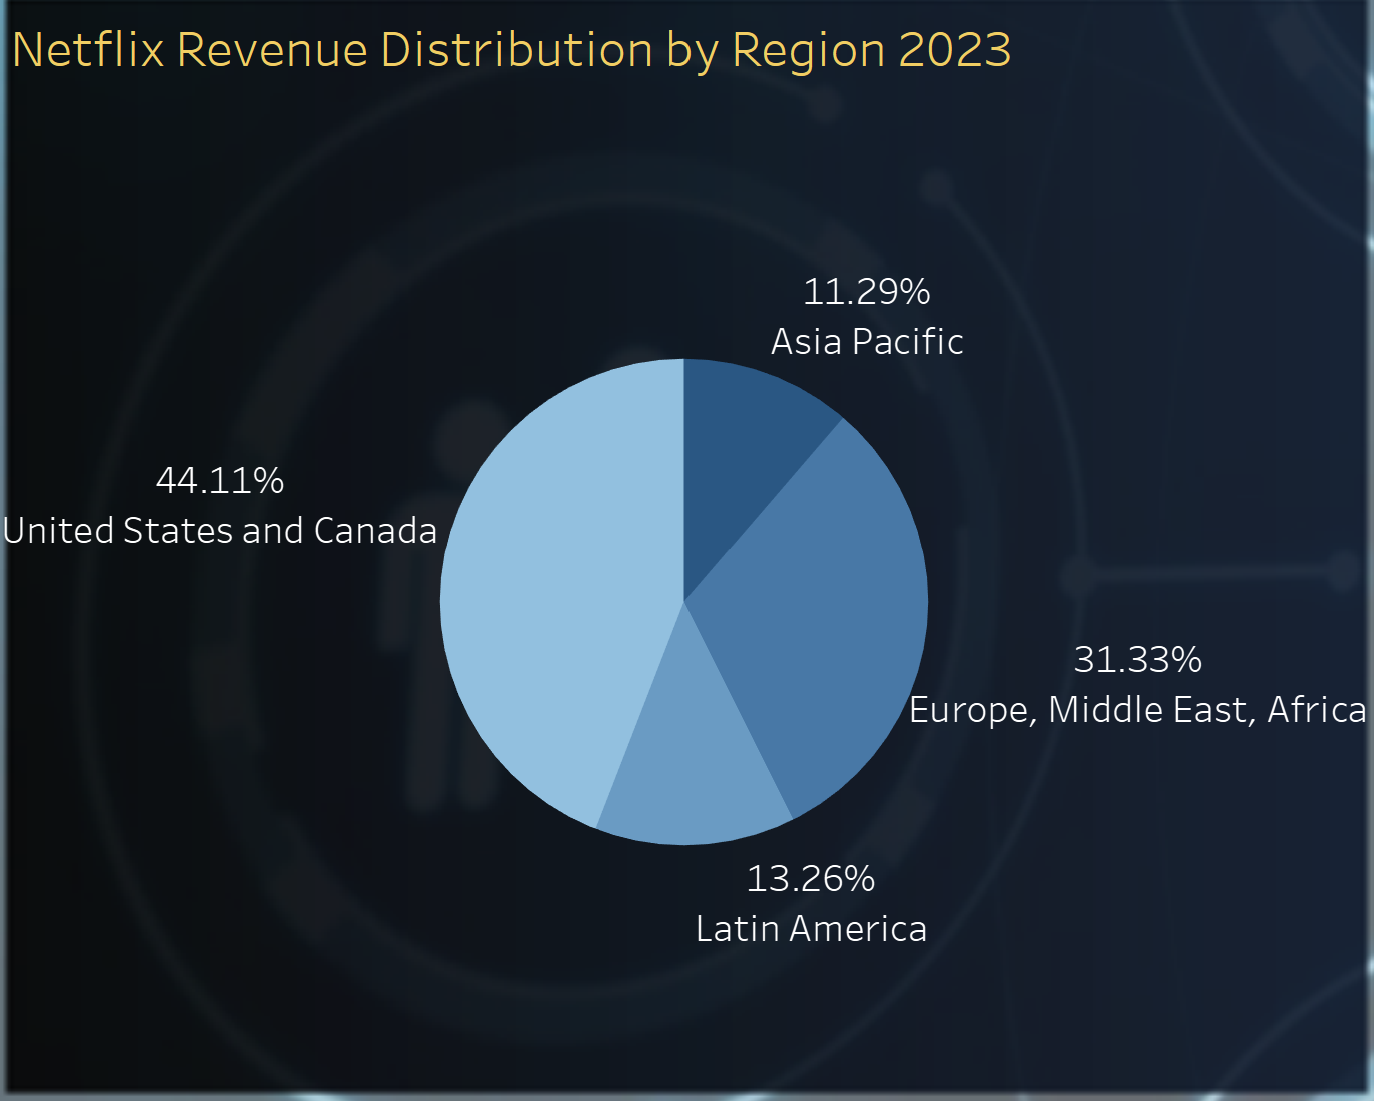Select the 31.33% percentage label
The width and height of the screenshot is (1374, 1101).
pos(1137,660)
